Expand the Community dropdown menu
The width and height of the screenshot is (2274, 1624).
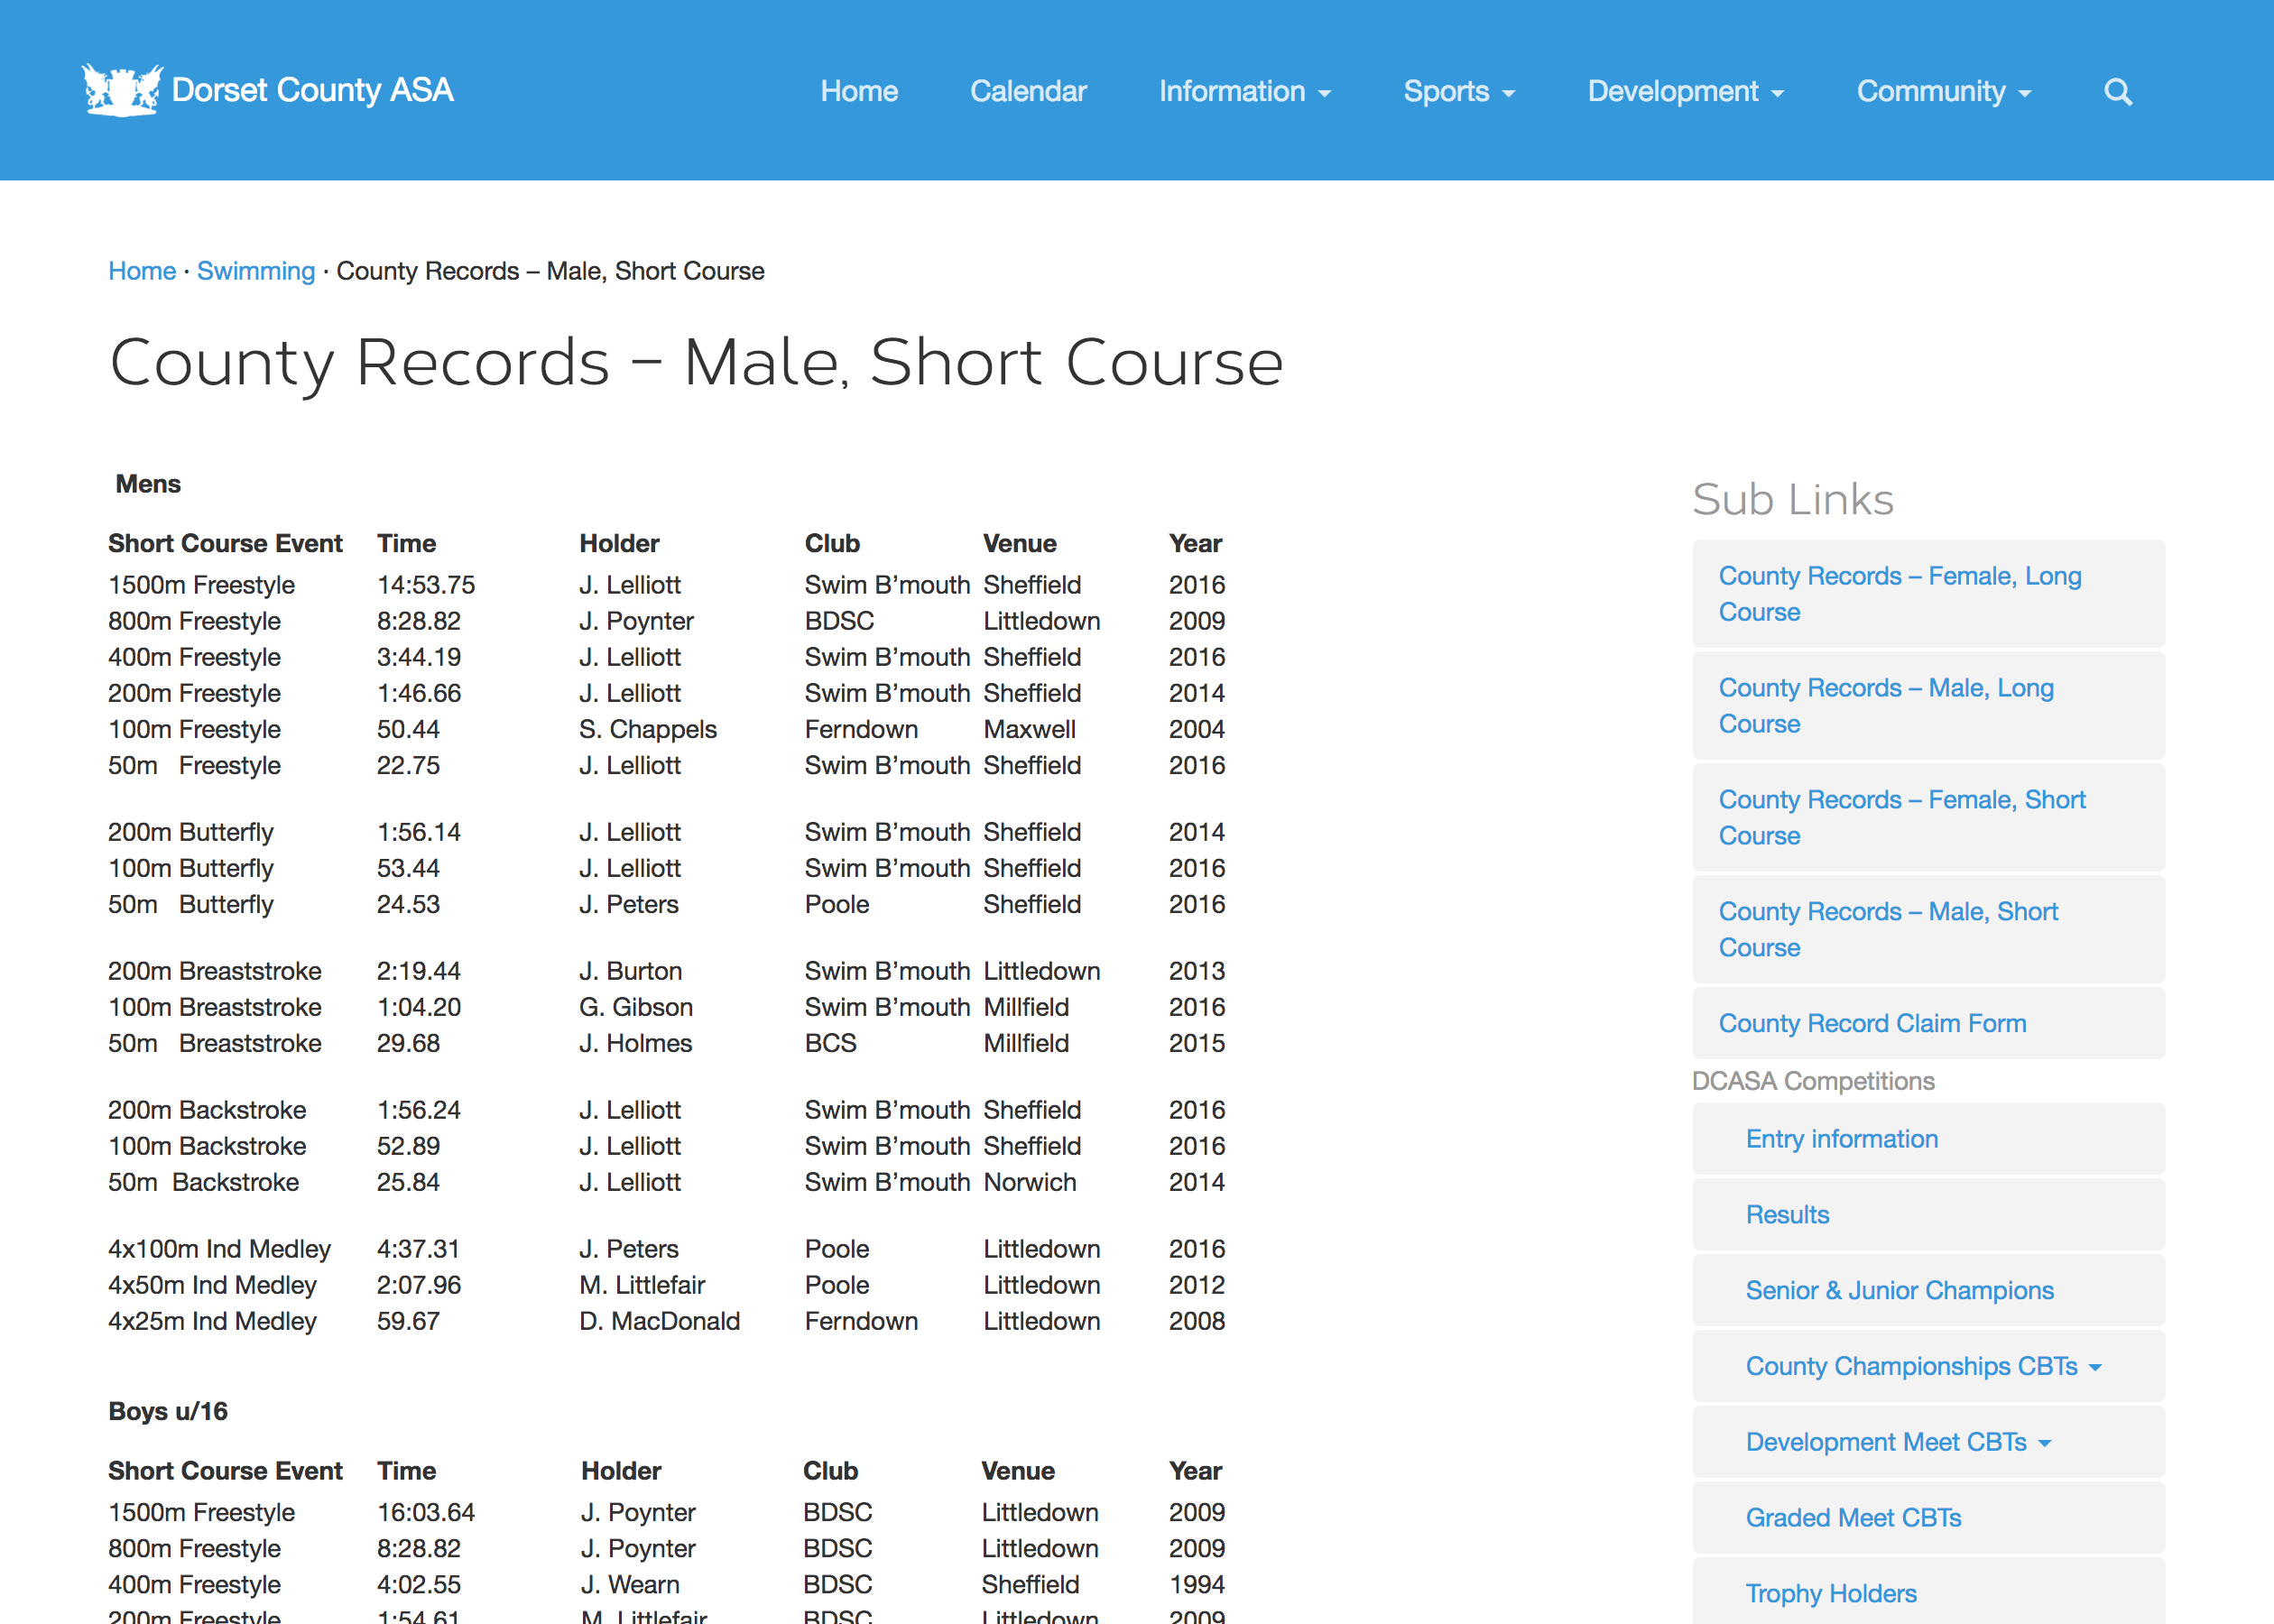[1944, 91]
